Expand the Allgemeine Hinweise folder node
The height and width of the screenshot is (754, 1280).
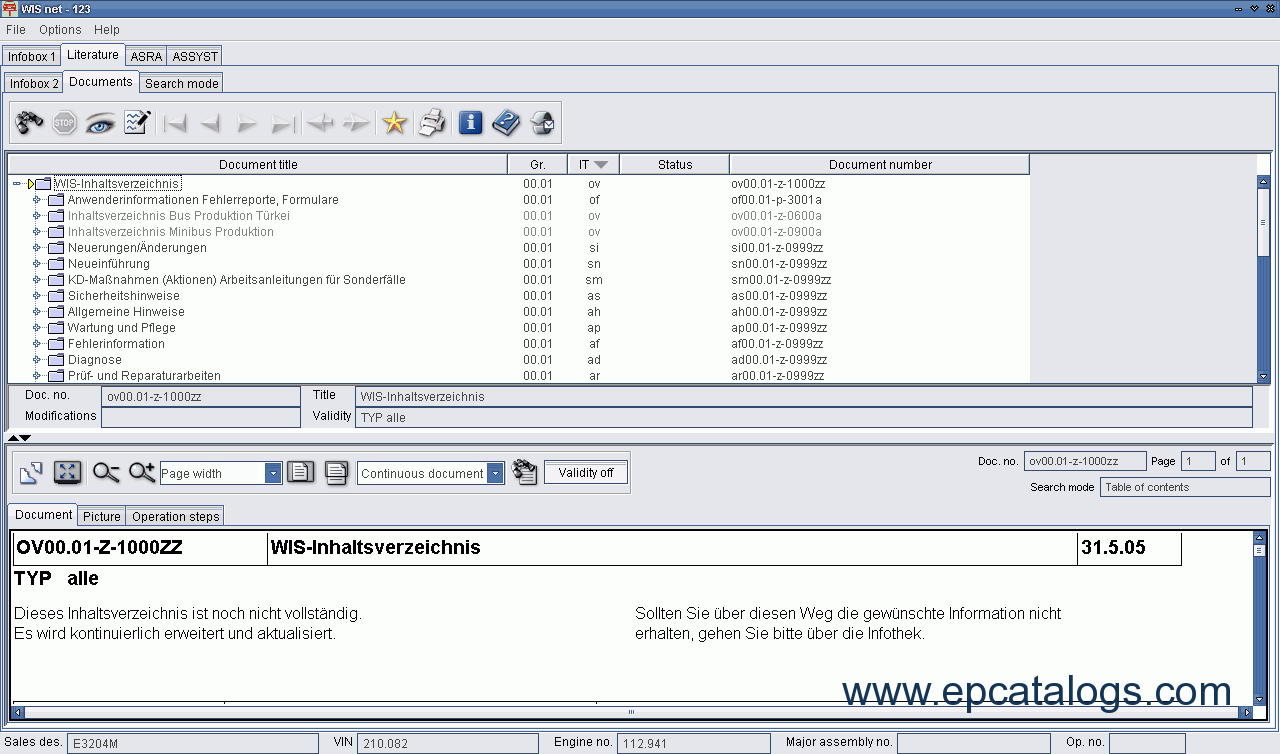click(37, 312)
